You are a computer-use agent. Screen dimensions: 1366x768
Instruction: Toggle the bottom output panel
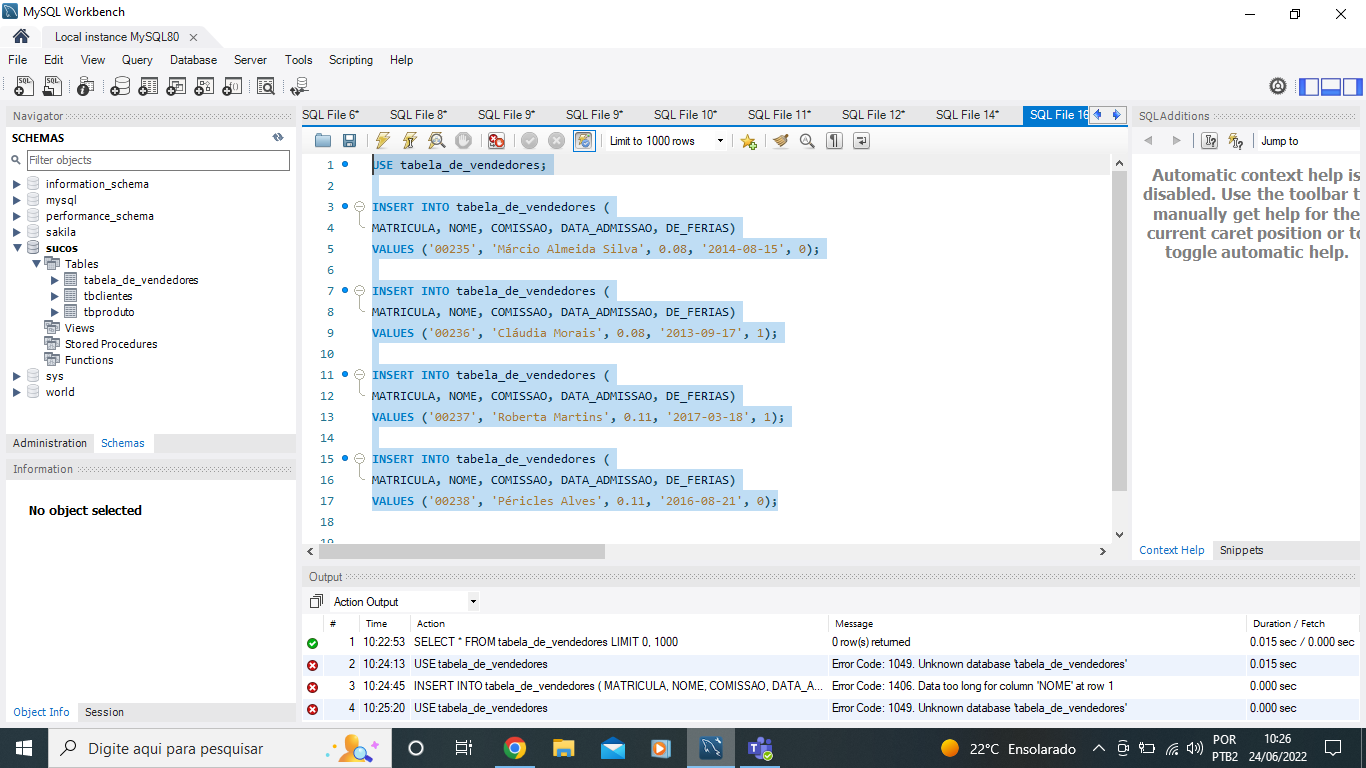[x=1331, y=87]
